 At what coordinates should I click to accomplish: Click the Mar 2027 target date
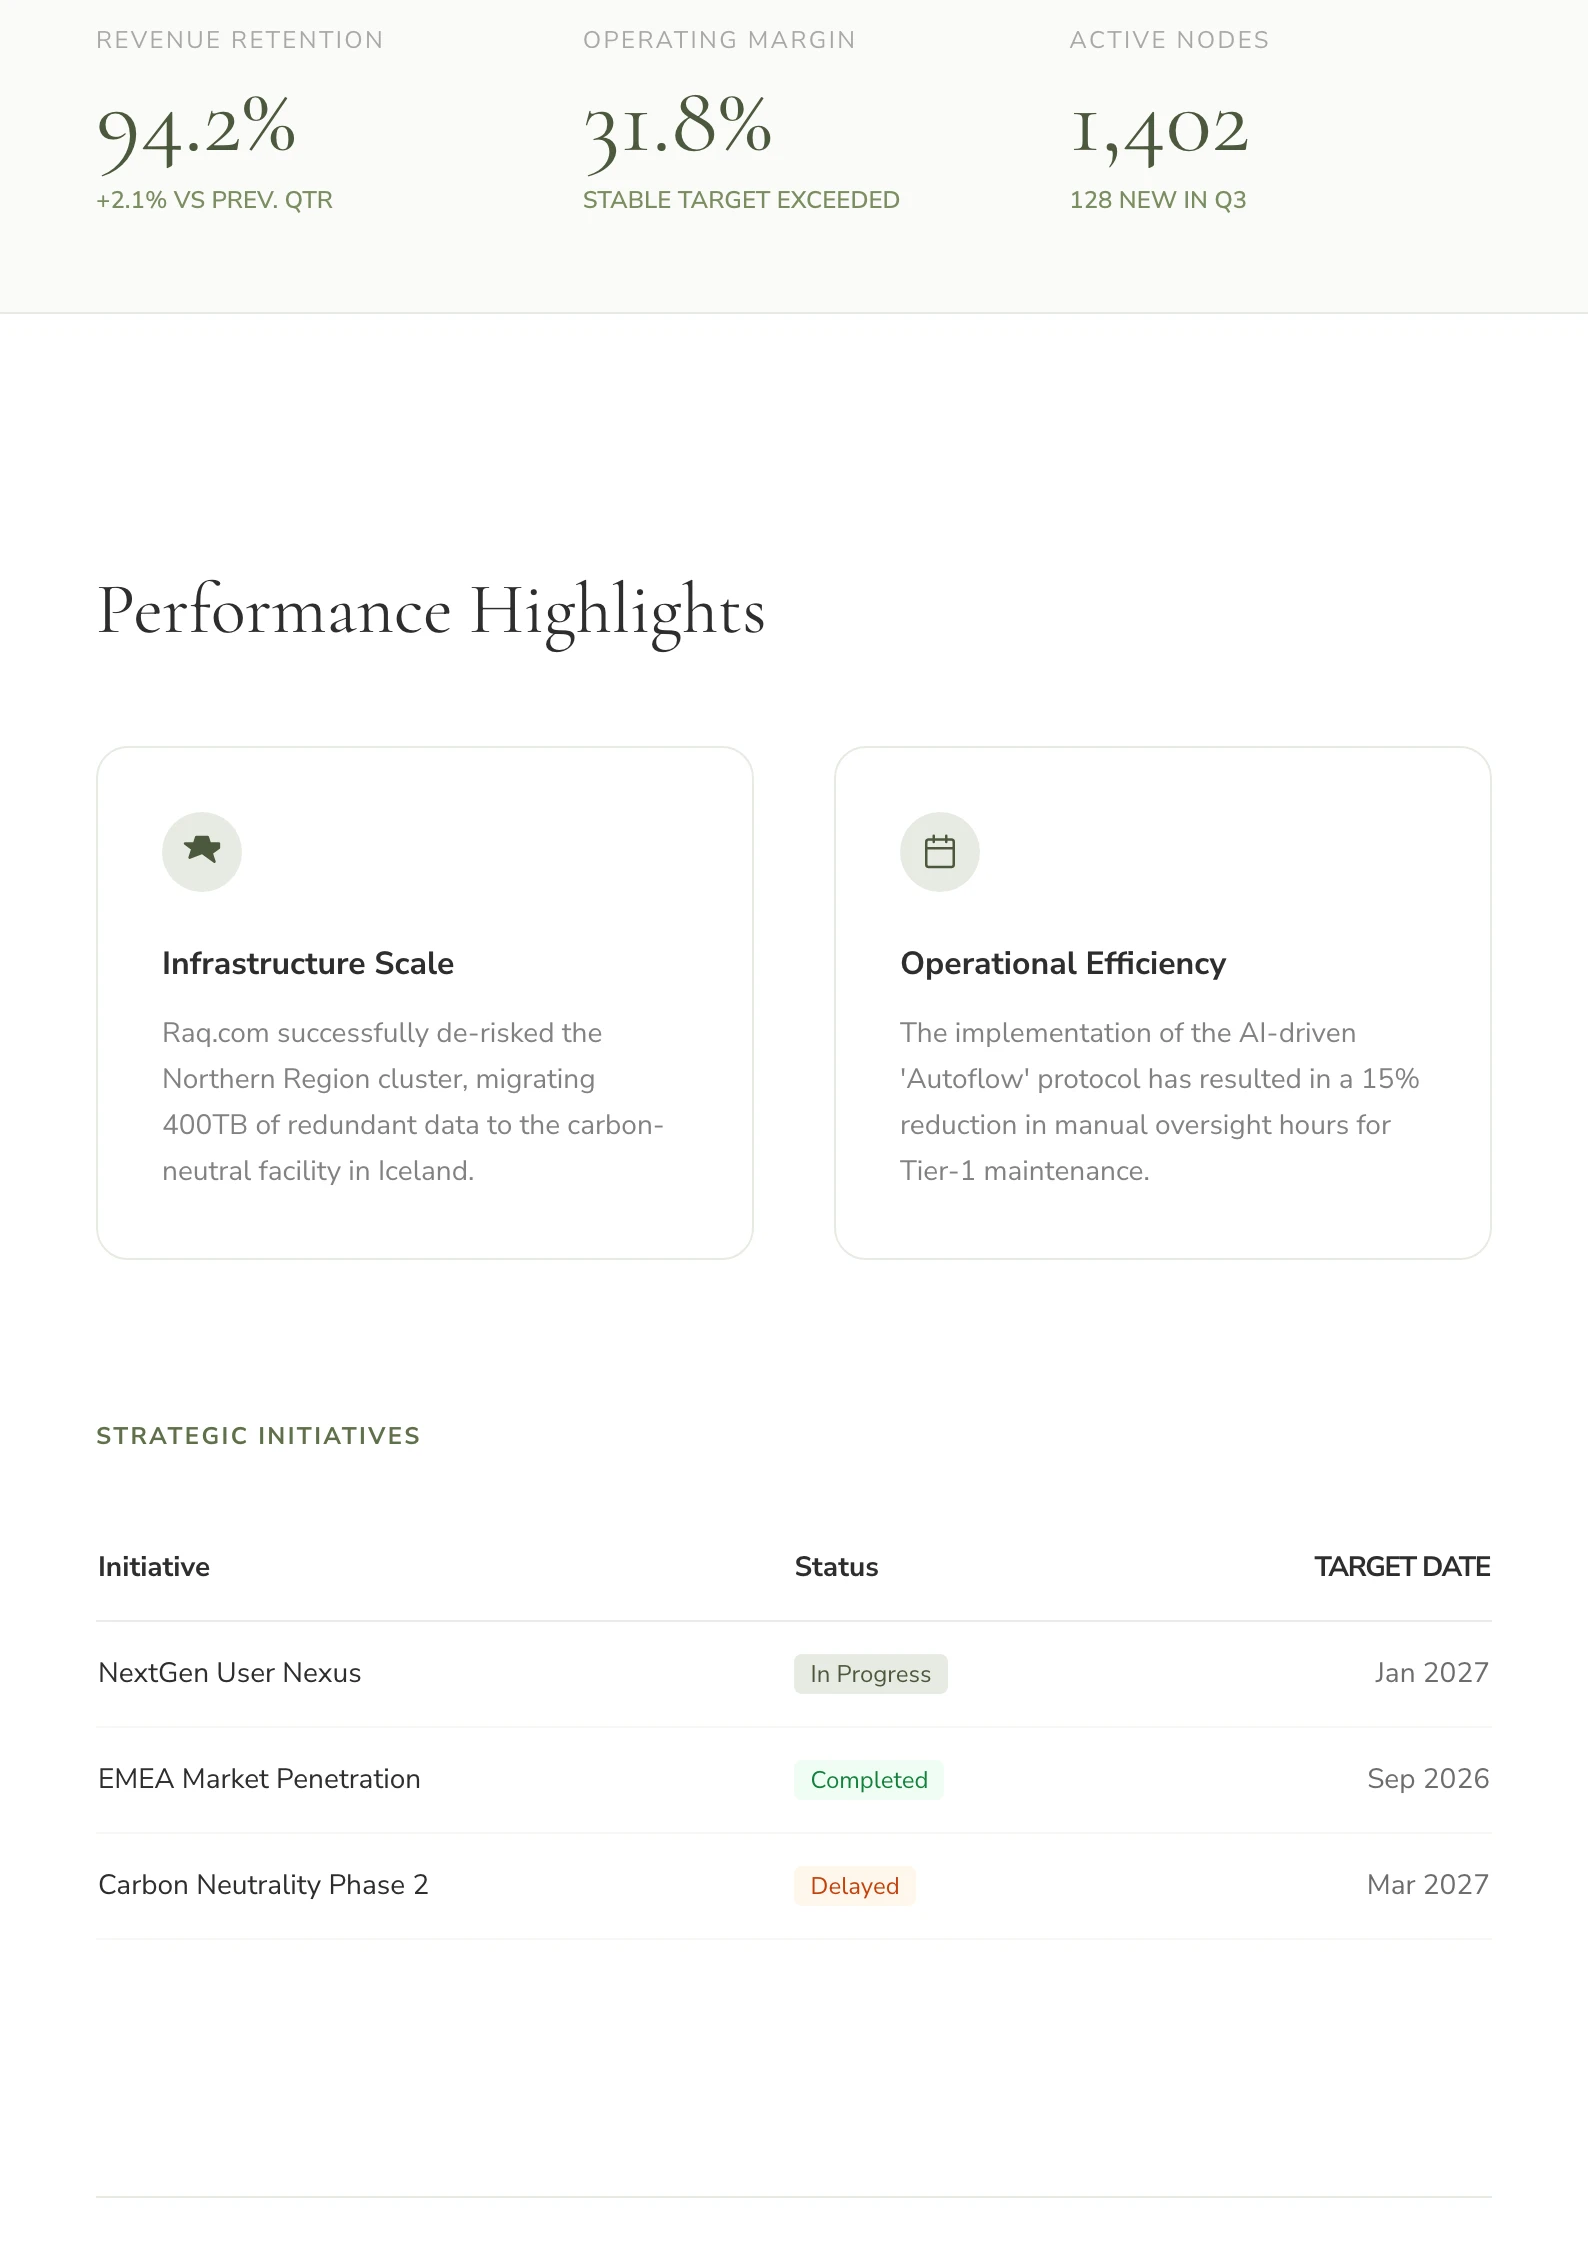[x=1427, y=1885]
